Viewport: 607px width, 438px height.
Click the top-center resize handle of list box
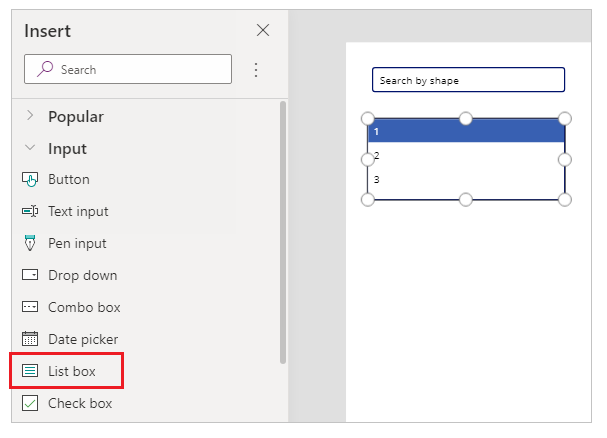tap(466, 118)
